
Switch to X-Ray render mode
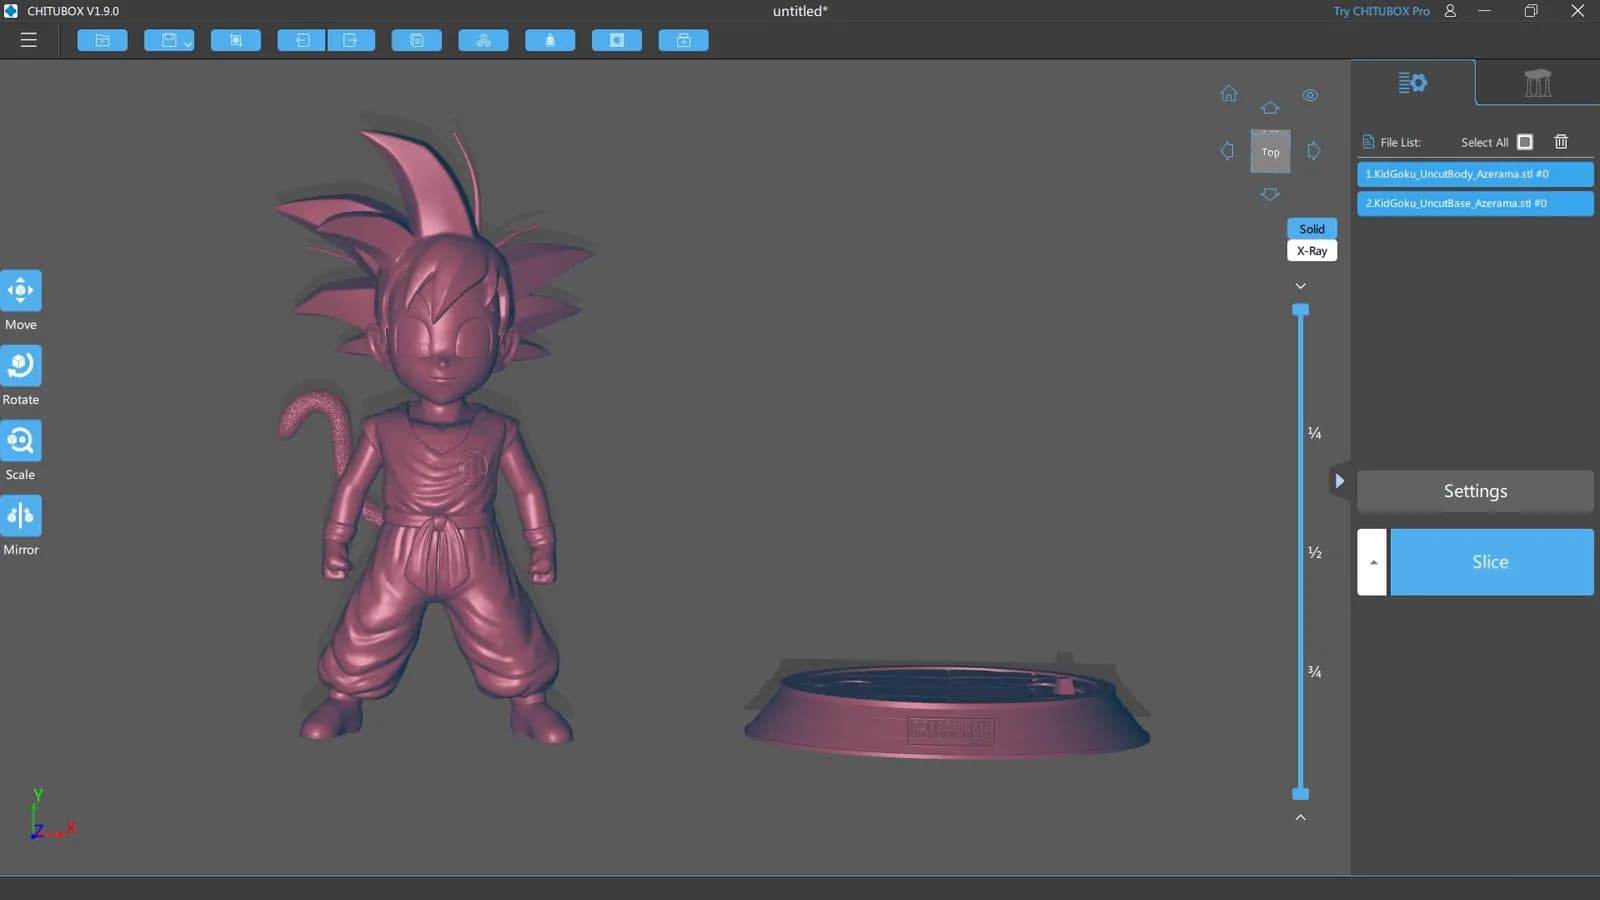(x=1312, y=251)
